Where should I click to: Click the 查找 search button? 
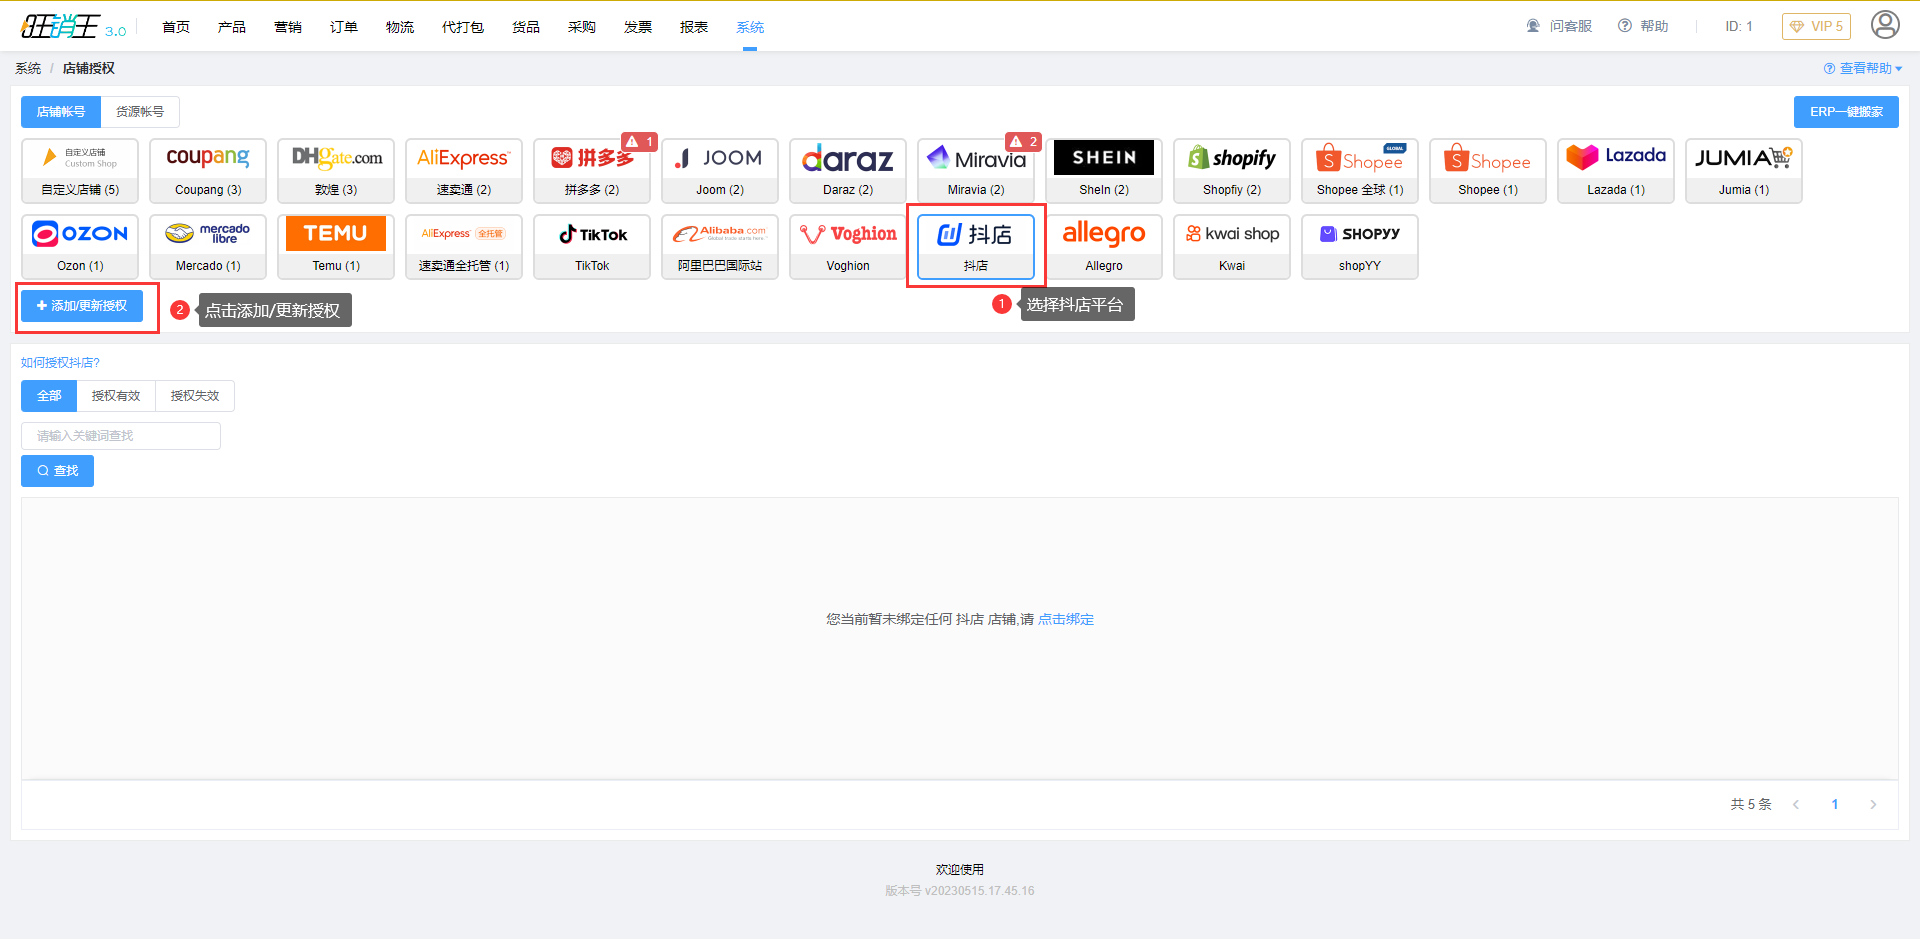(x=57, y=471)
